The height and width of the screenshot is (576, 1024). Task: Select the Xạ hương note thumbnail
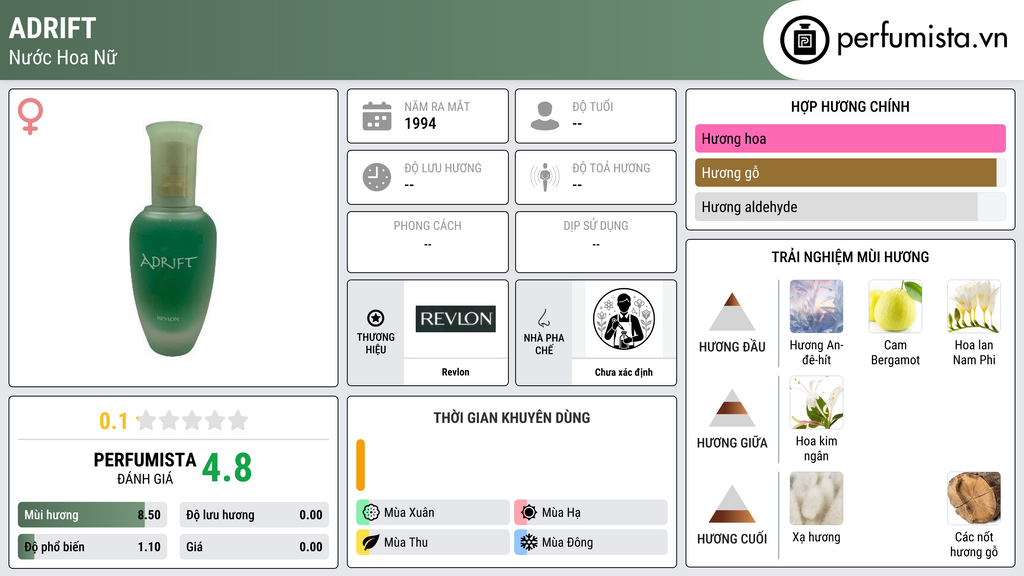(x=816, y=498)
